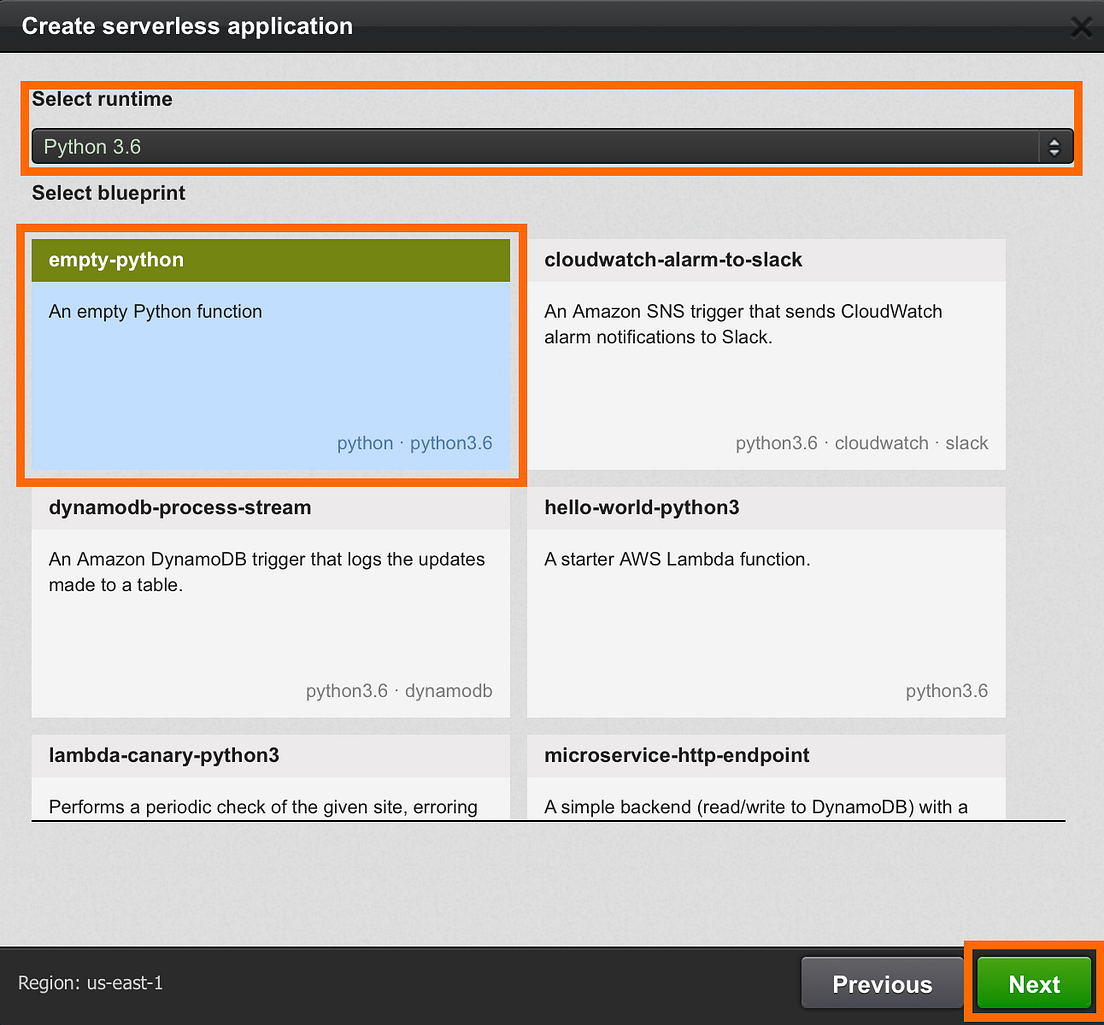
Task: Click the Select blueprint heading
Action: 108,192
